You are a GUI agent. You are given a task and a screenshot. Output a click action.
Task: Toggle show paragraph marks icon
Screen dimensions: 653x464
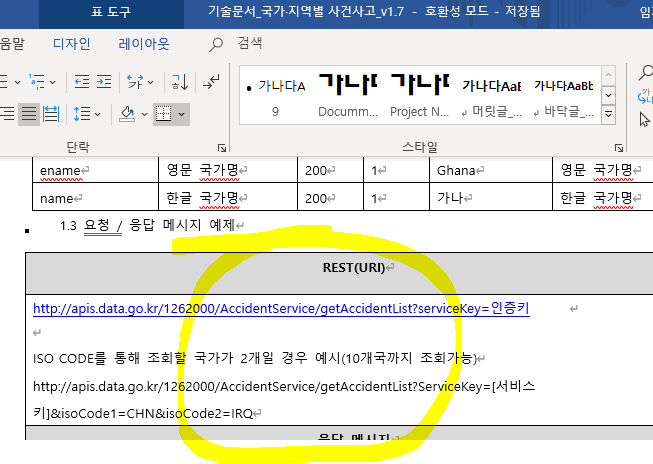click(x=211, y=82)
